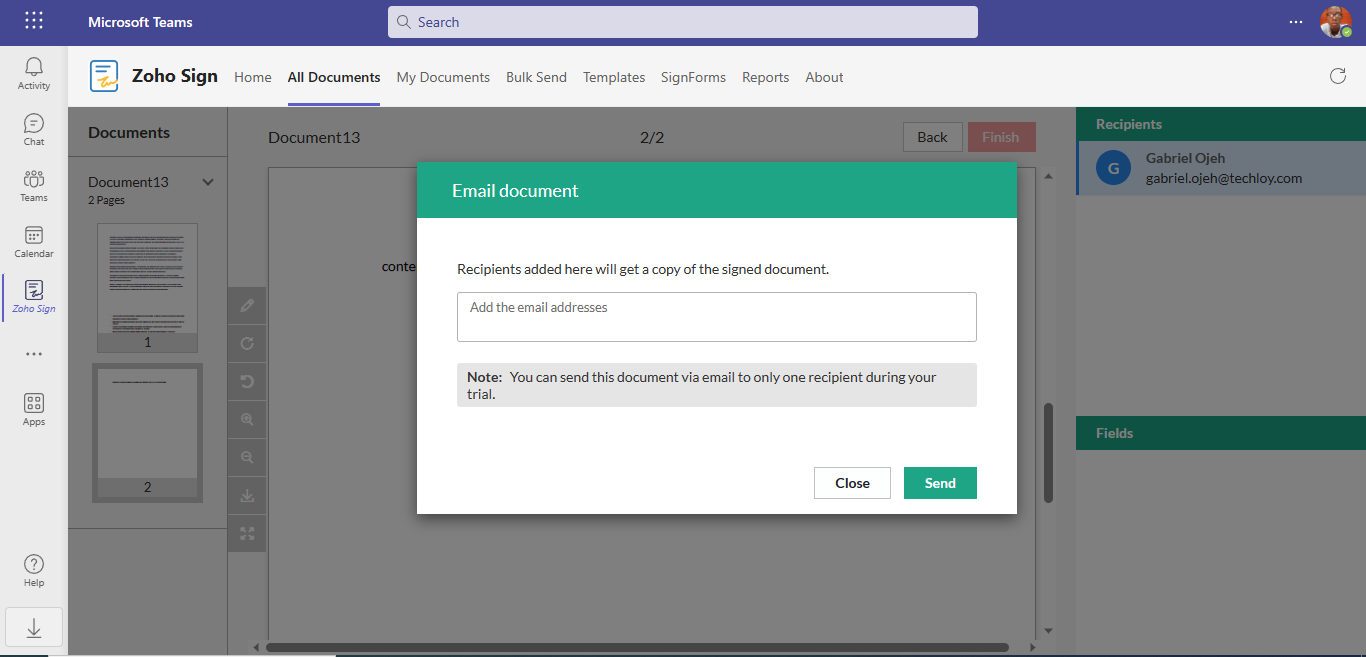Open Teams section in the sidebar
Image resolution: width=1366 pixels, height=657 pixels.
34,186
